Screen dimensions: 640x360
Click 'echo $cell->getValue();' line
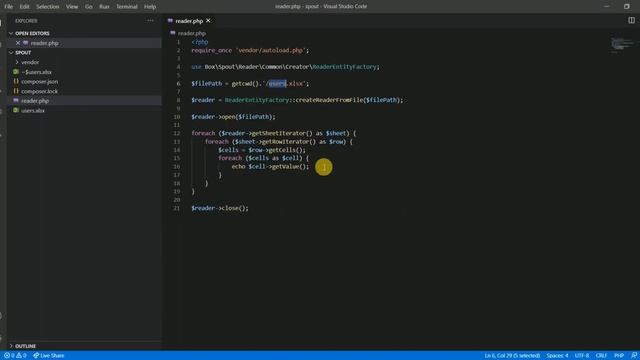(x=270, y=167)
